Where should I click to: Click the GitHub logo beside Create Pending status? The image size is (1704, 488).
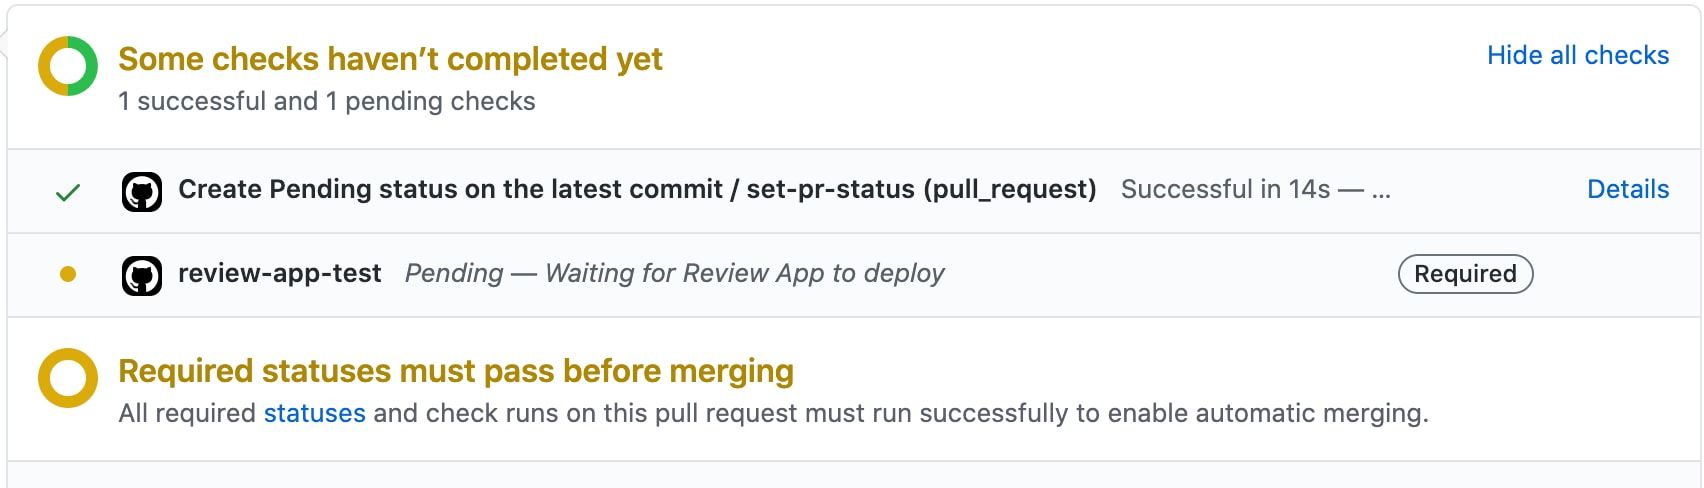click(x=142, y=191)
